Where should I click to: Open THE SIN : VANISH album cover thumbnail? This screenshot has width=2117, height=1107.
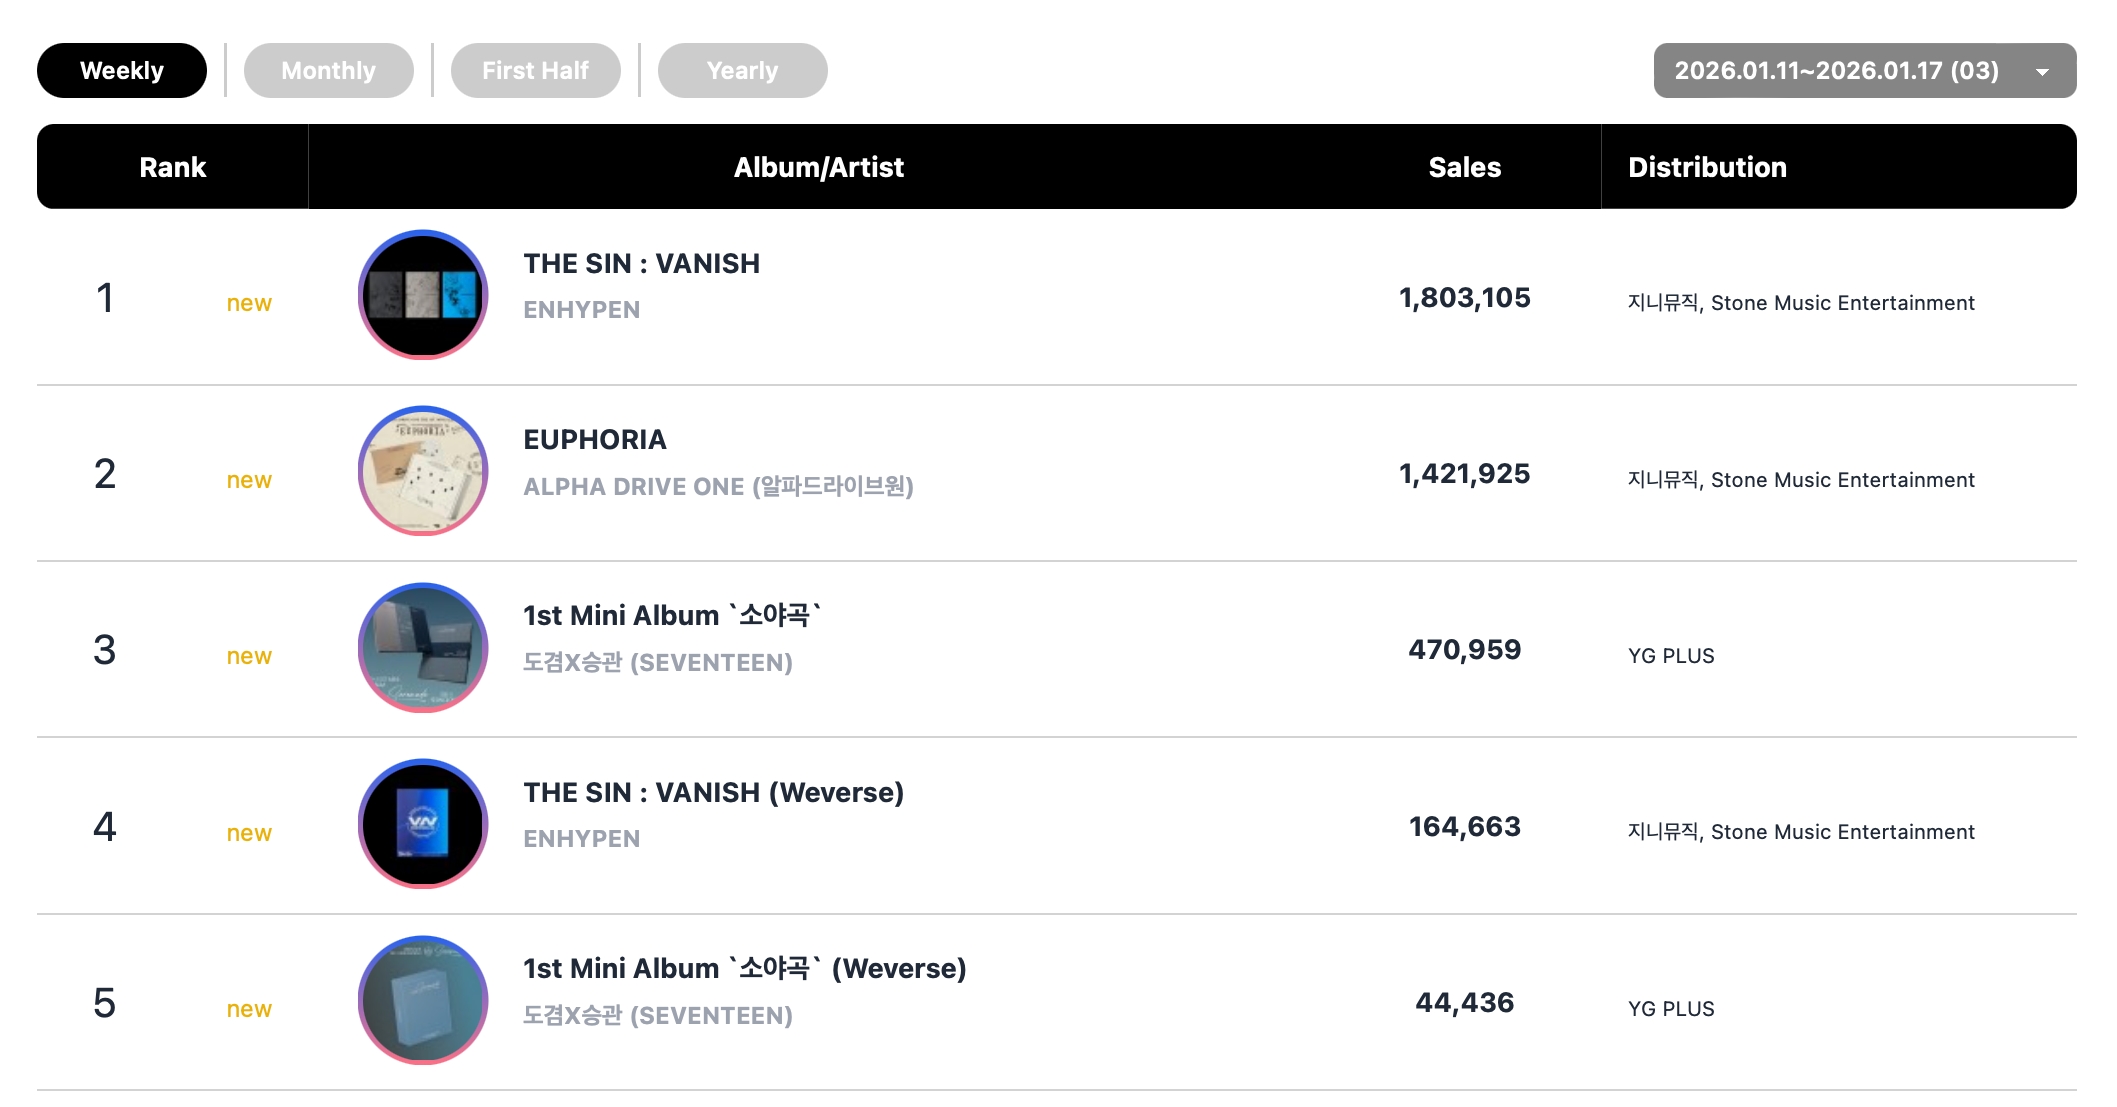pyautogui.click(x=423, y=295)
